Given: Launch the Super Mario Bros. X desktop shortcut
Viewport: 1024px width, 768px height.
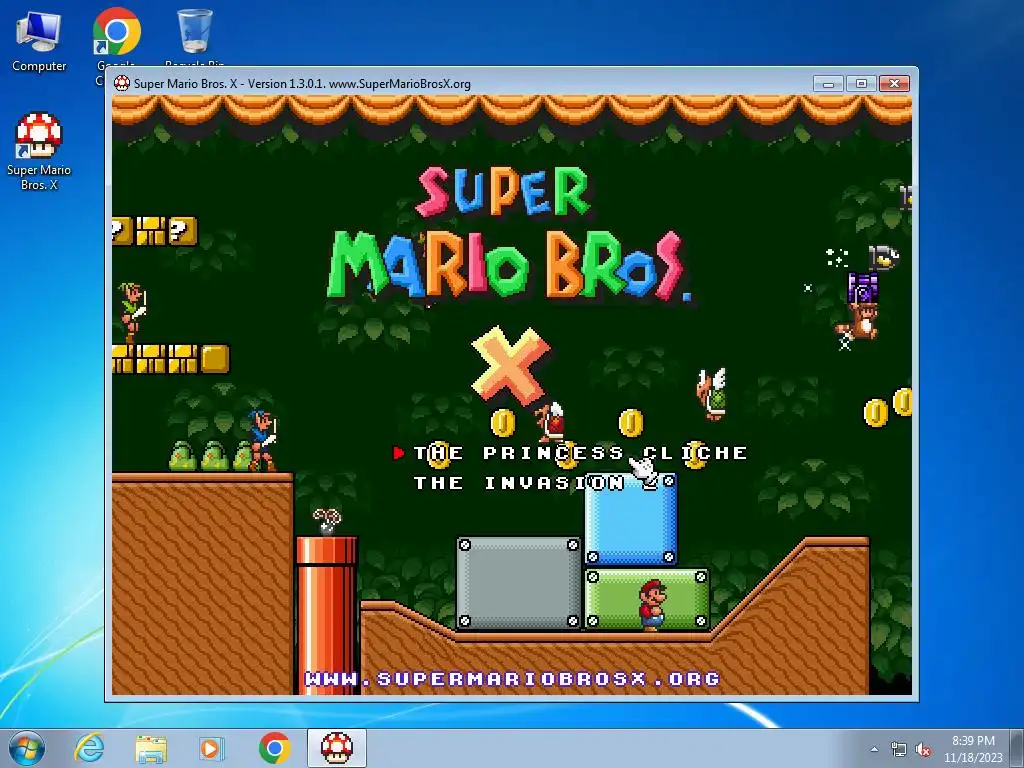Looking at the screenshot, I should 39,152.
